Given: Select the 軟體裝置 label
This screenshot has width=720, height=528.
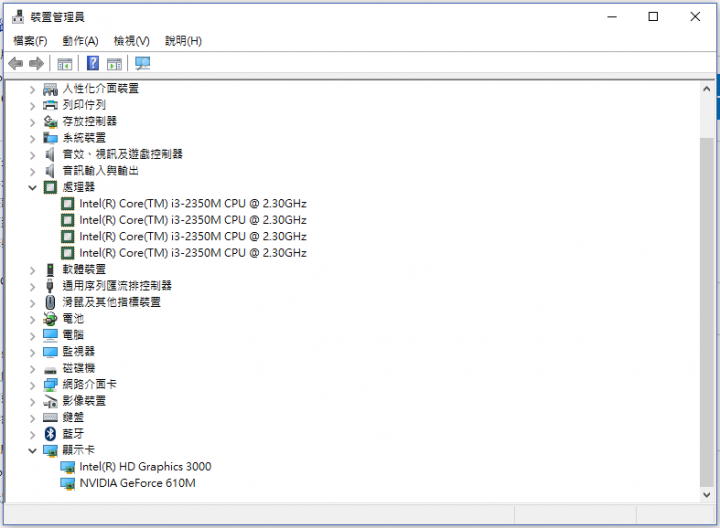Looking at the screenshot, I should click(x=84, y=270).
